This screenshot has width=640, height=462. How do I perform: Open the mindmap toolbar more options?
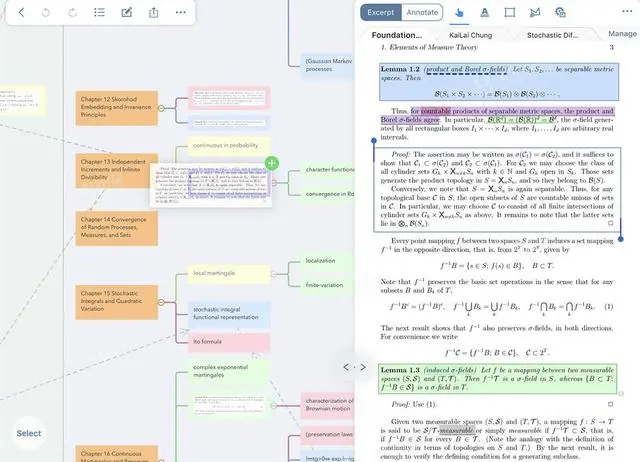click(181, 12)
